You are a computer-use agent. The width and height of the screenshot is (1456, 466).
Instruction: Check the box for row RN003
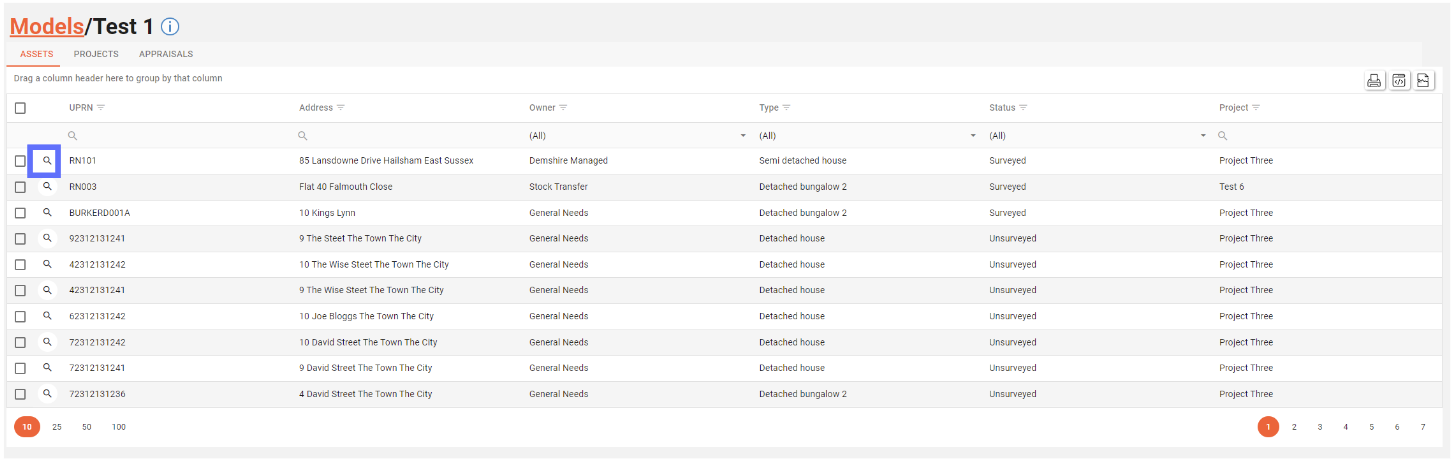(x=20, y=187)
